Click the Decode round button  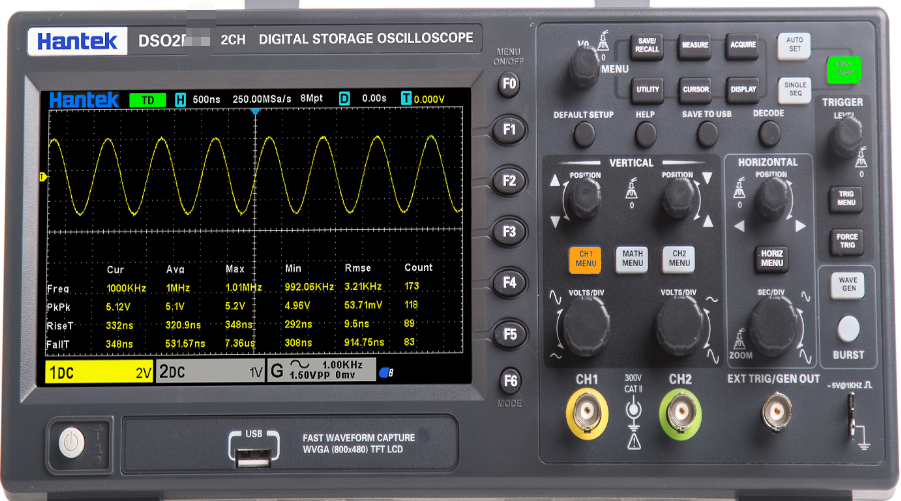click(x=768, y=134)
